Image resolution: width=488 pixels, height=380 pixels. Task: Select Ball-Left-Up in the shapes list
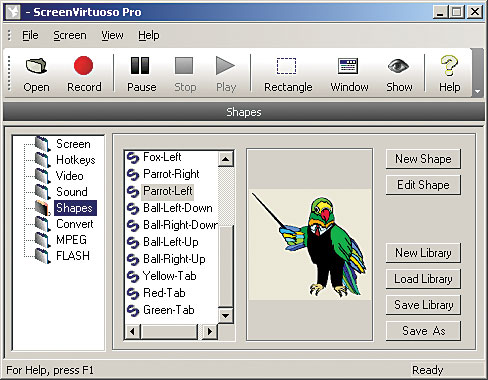[171, 242]
